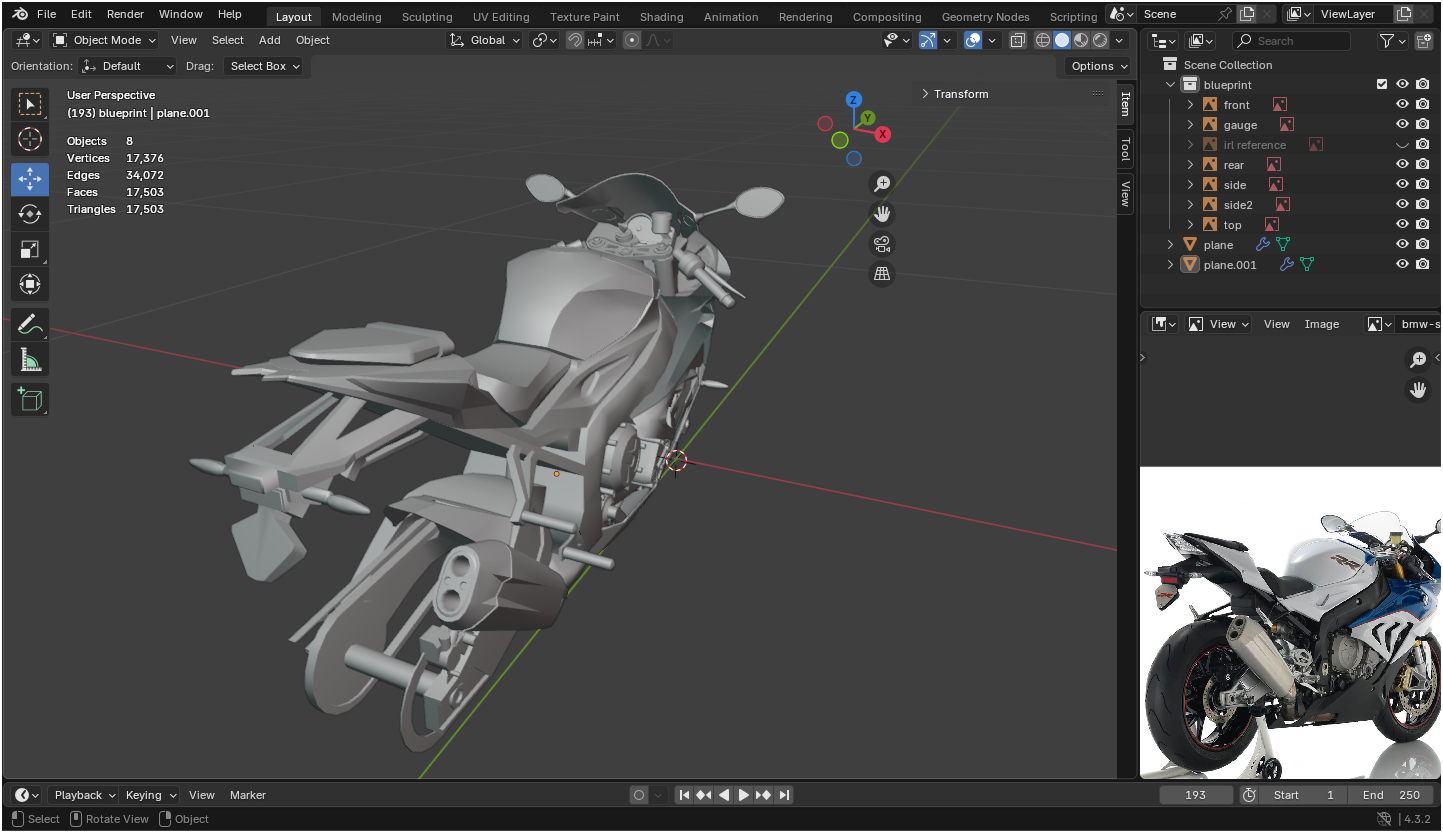Switch to wireframe viewport shading

click(1043, 40)
